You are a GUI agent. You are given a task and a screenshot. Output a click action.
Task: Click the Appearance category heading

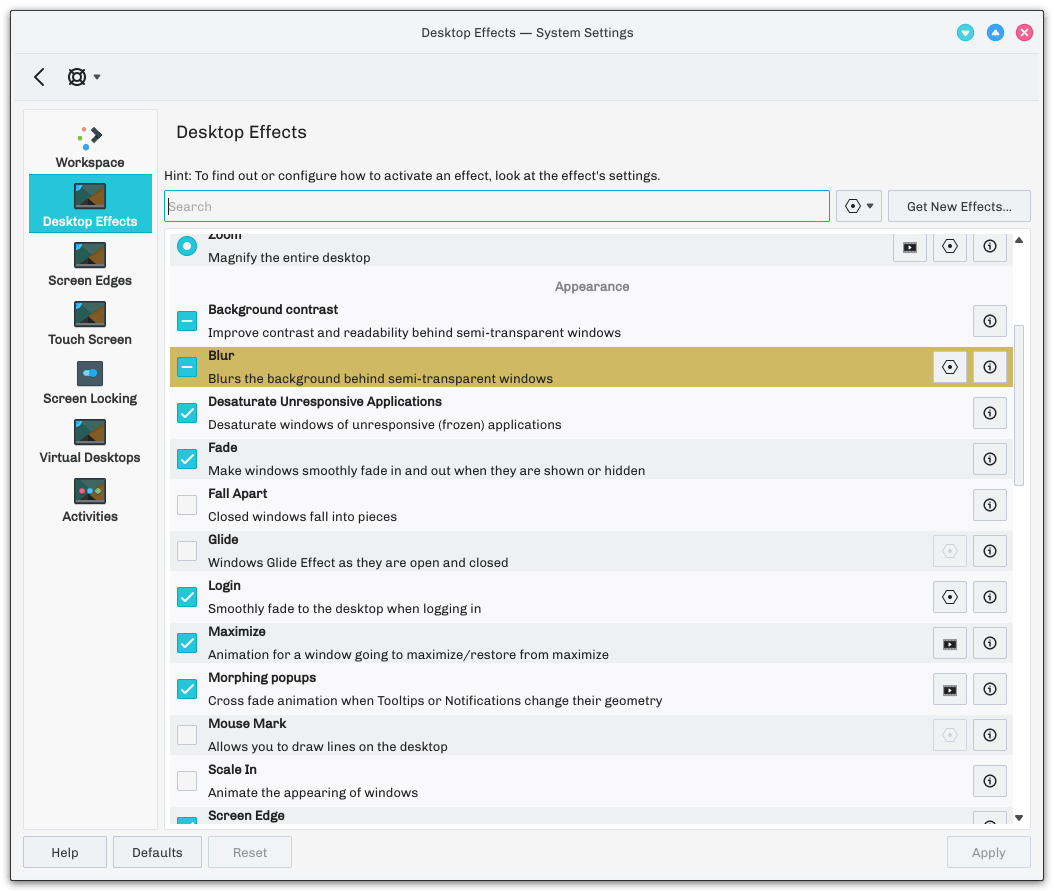point(592,286)
